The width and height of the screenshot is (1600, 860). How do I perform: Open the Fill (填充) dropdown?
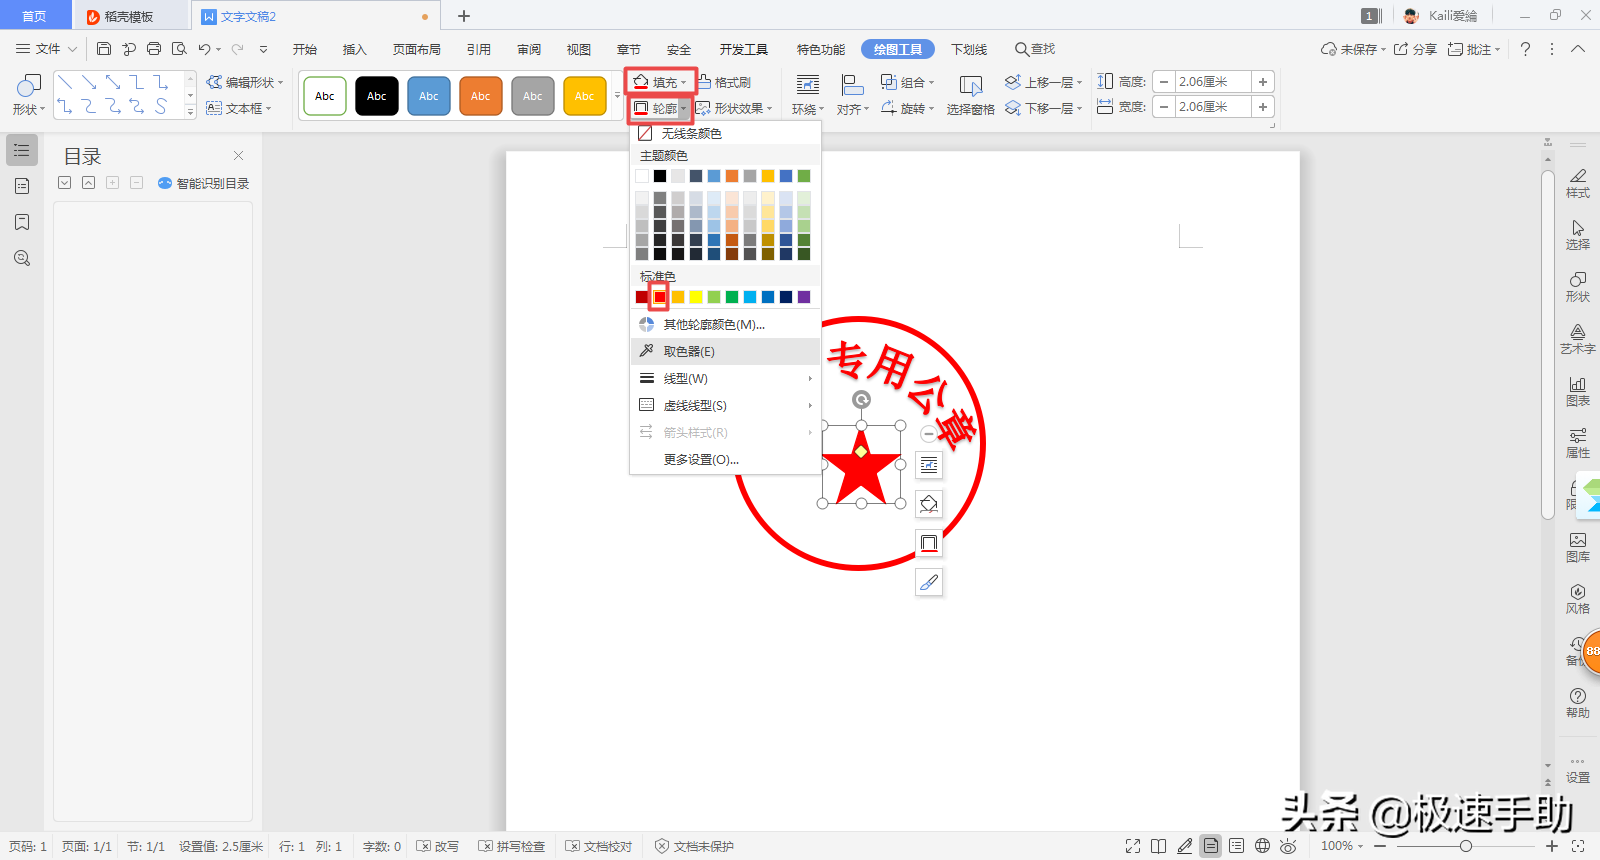pyautogui.click(x=661, y=82)
